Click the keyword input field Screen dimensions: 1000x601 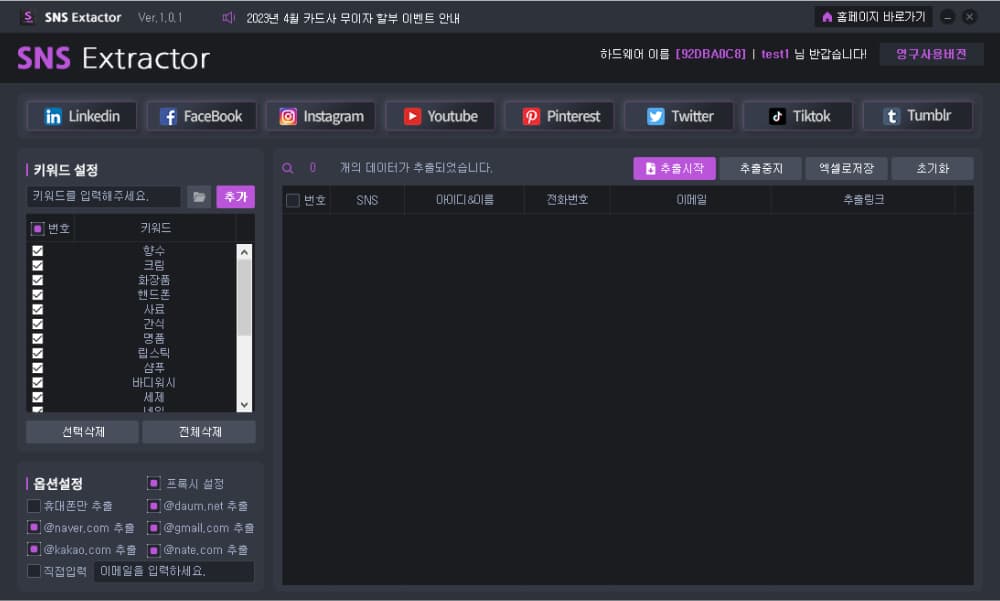104,197
